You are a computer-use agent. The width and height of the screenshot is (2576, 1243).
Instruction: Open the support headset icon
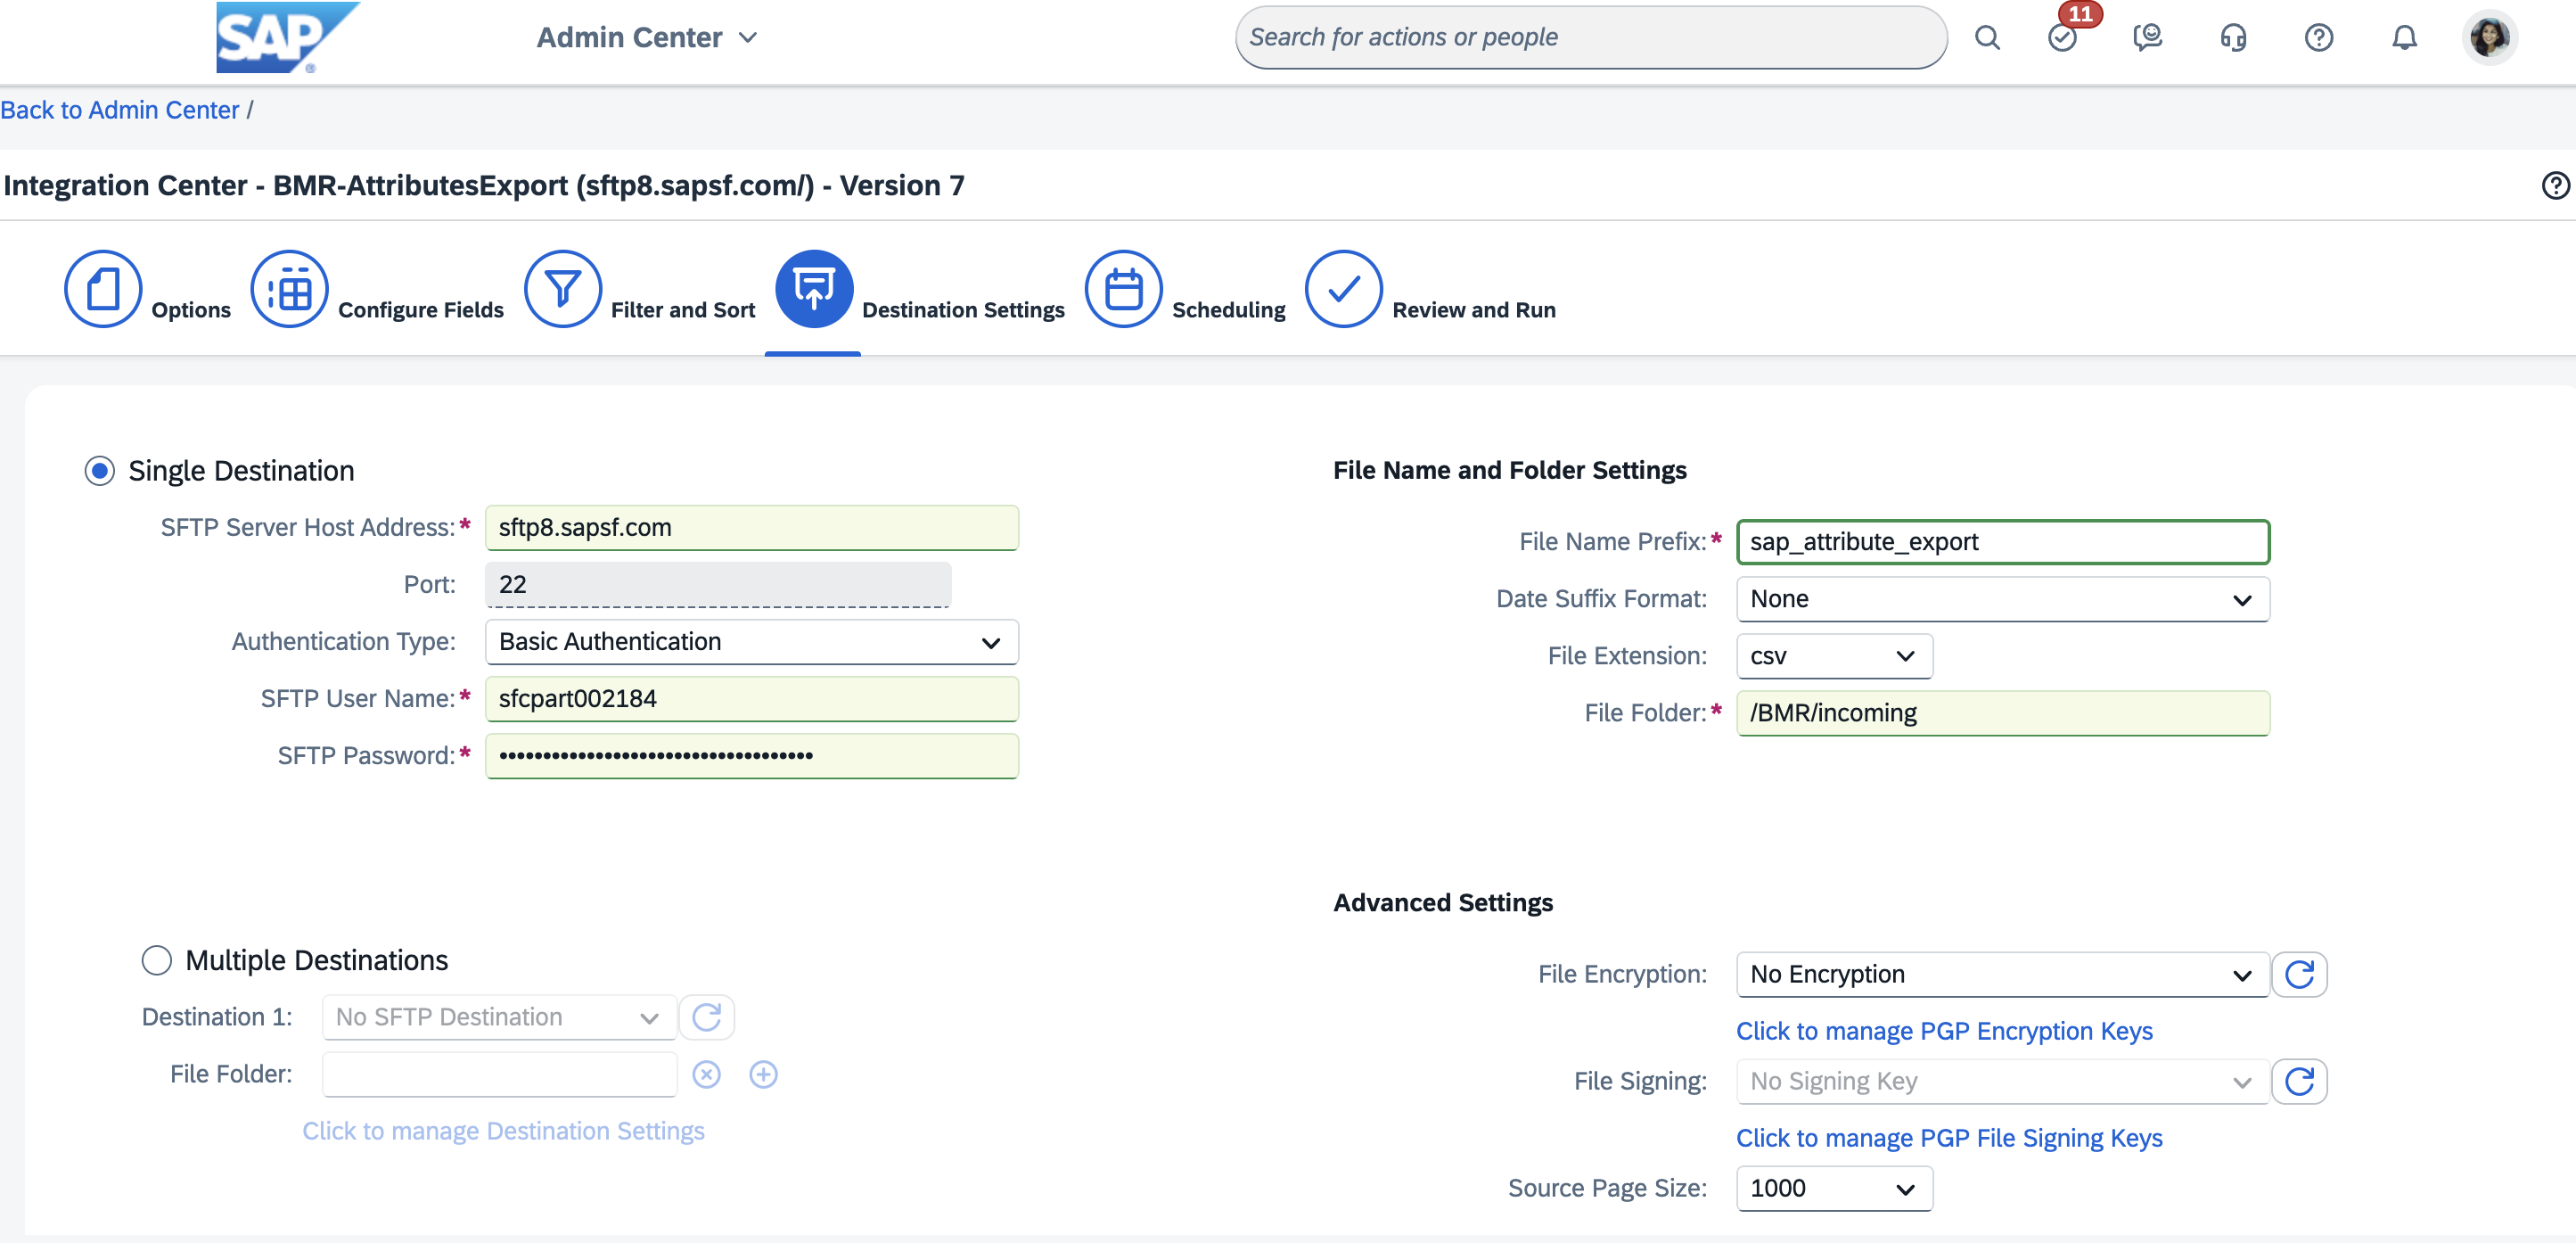tap(2233, 38)
